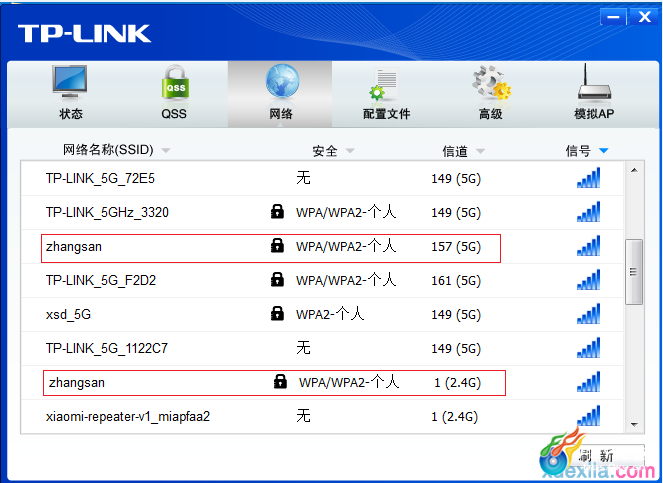The width and height of the screenshot is (663, 483).
Task: Click lock icon of TP-LINK_5G_F2D2 row
Action: tap(277, 279)
